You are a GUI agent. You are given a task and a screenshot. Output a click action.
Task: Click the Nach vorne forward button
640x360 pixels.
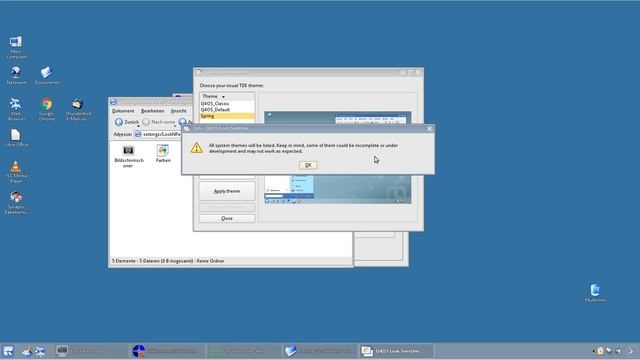159,122
